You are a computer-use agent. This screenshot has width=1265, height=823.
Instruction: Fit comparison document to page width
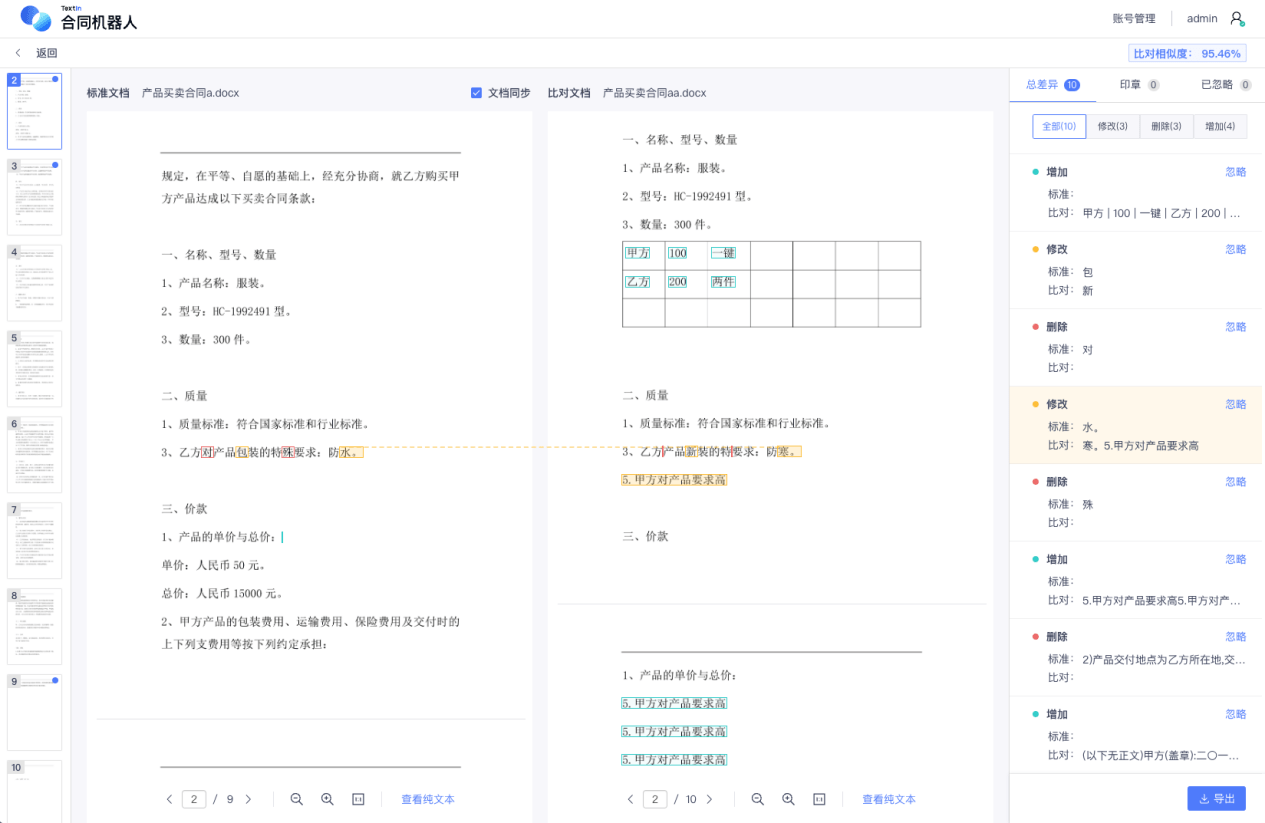tap(819, 799)
